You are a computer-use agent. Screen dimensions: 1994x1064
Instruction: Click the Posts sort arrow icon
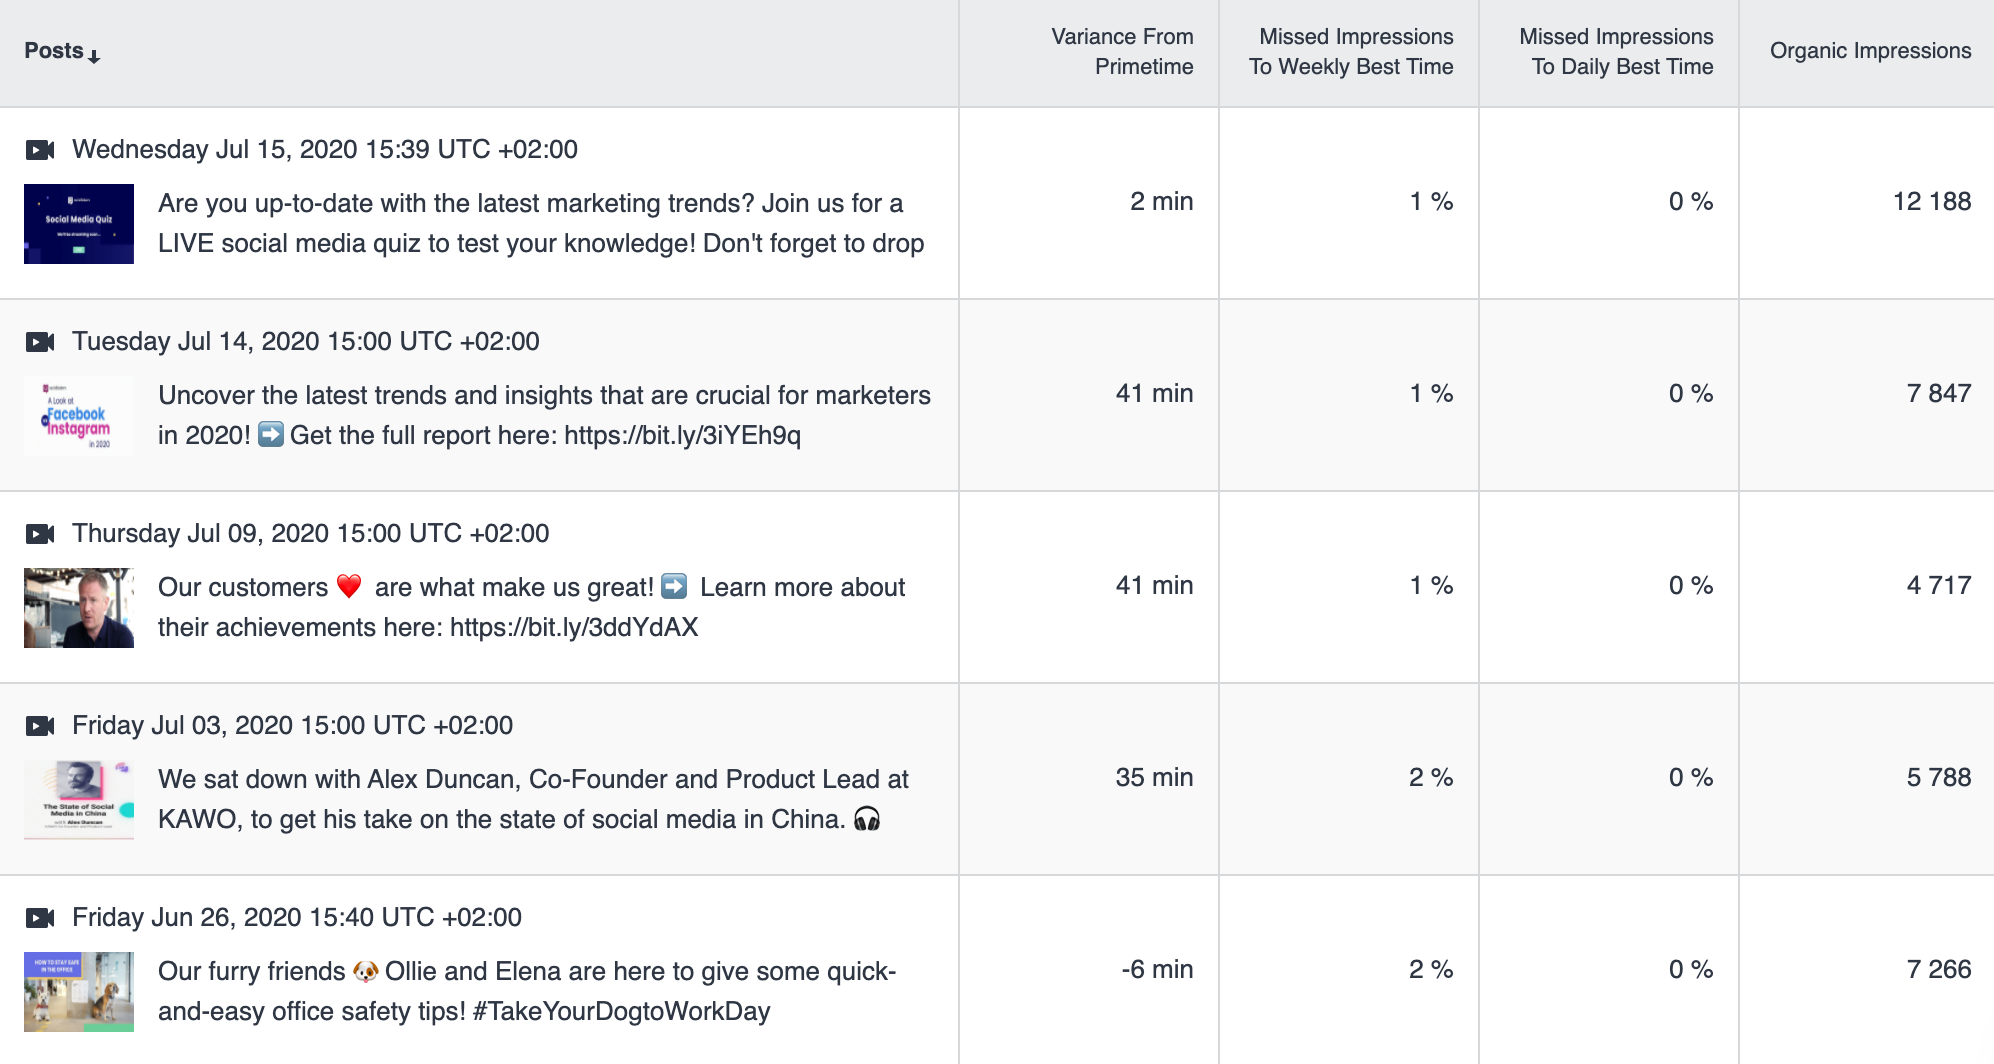(x=94, y=56)
